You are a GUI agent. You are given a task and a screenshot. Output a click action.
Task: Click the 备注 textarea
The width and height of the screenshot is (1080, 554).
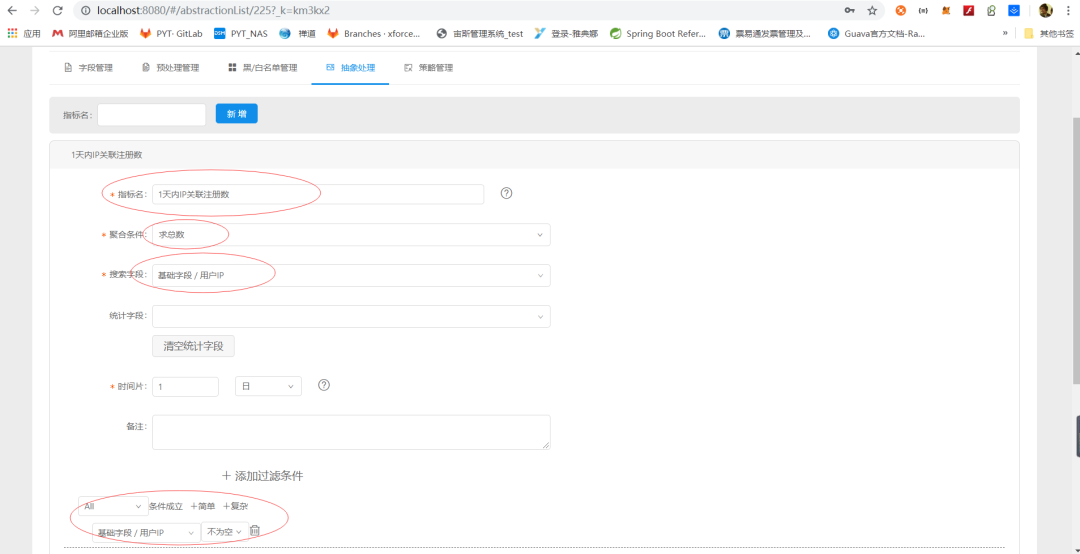351,432
